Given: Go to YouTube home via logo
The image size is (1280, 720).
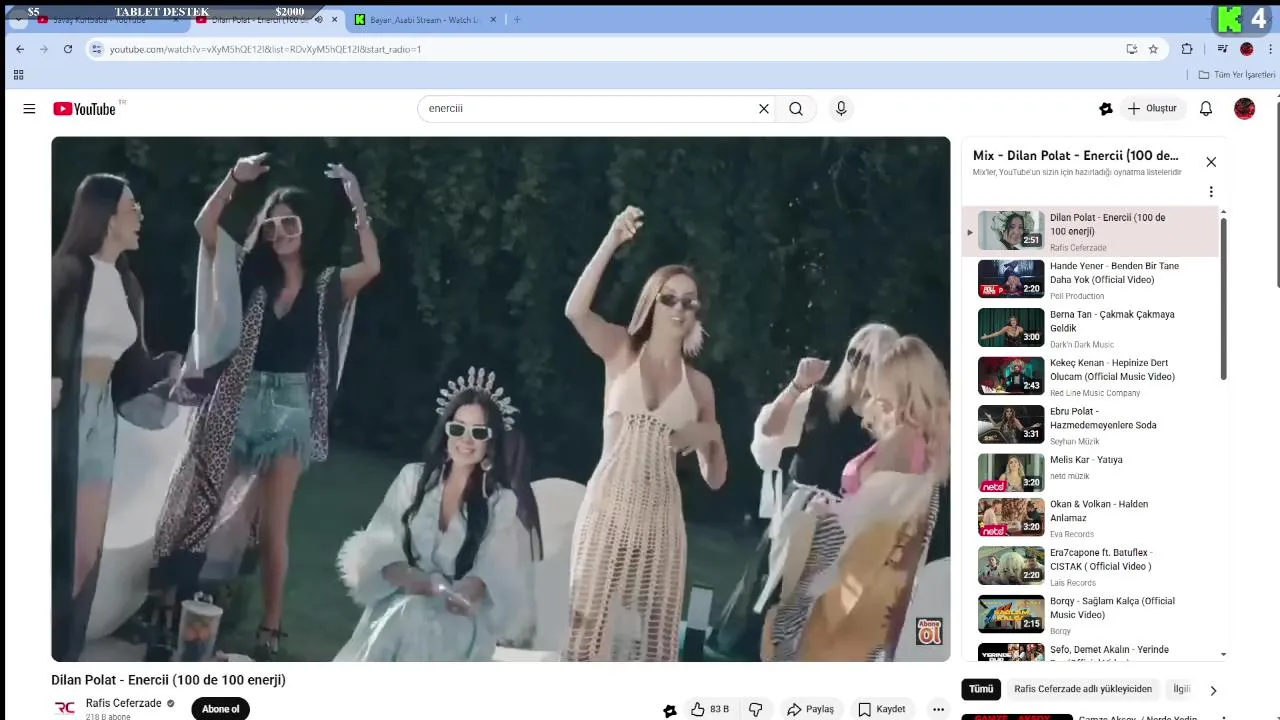Looking at the screenshot, I should coord(84,108).
